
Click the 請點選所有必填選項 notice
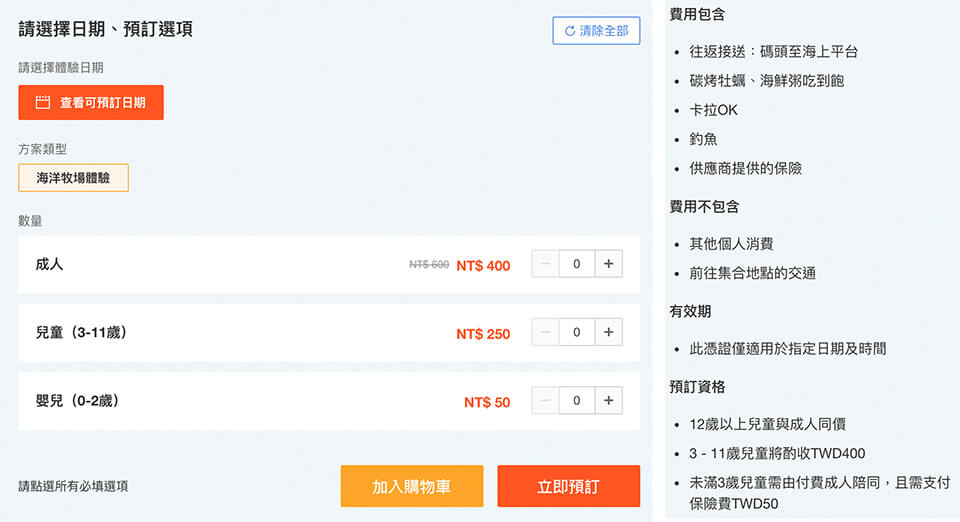(73, 487)
